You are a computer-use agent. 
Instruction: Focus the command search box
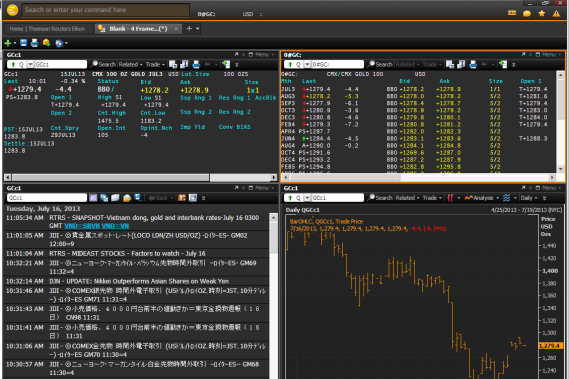(x=106, y=10)
